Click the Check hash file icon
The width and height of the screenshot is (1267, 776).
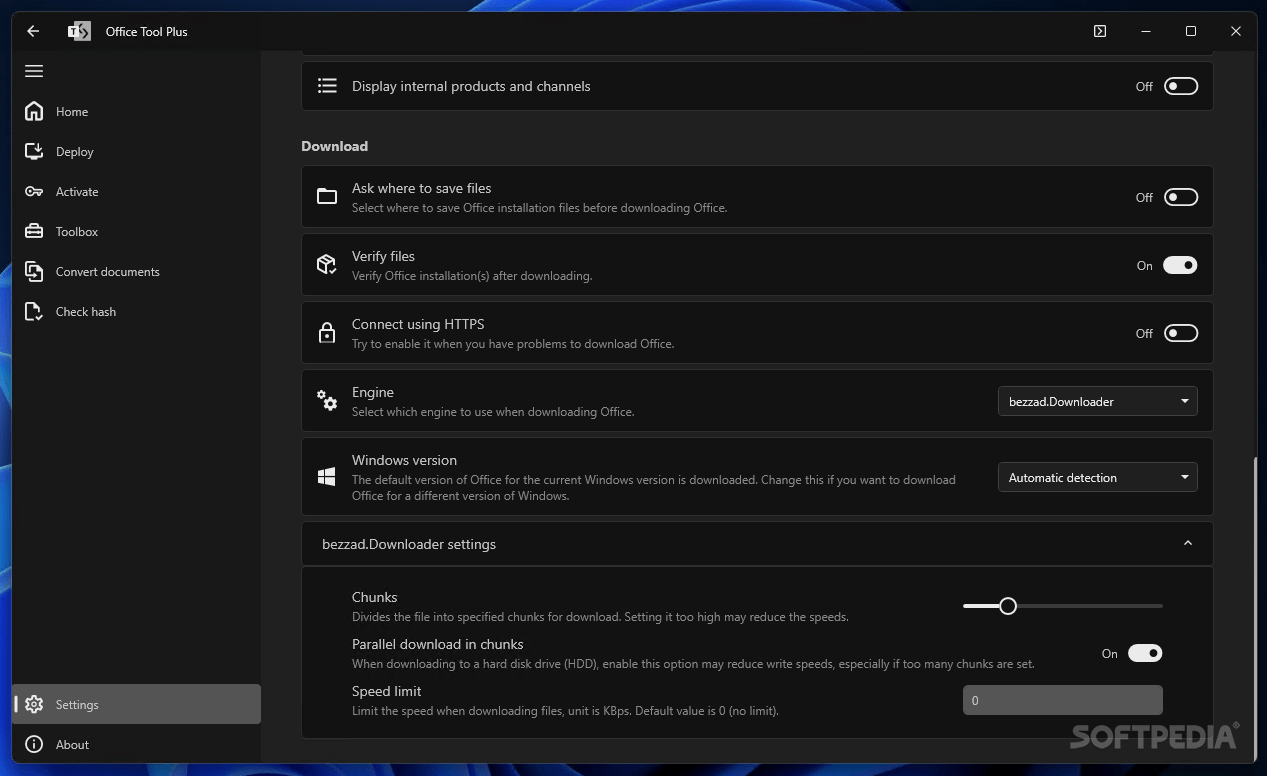(34, 311)
